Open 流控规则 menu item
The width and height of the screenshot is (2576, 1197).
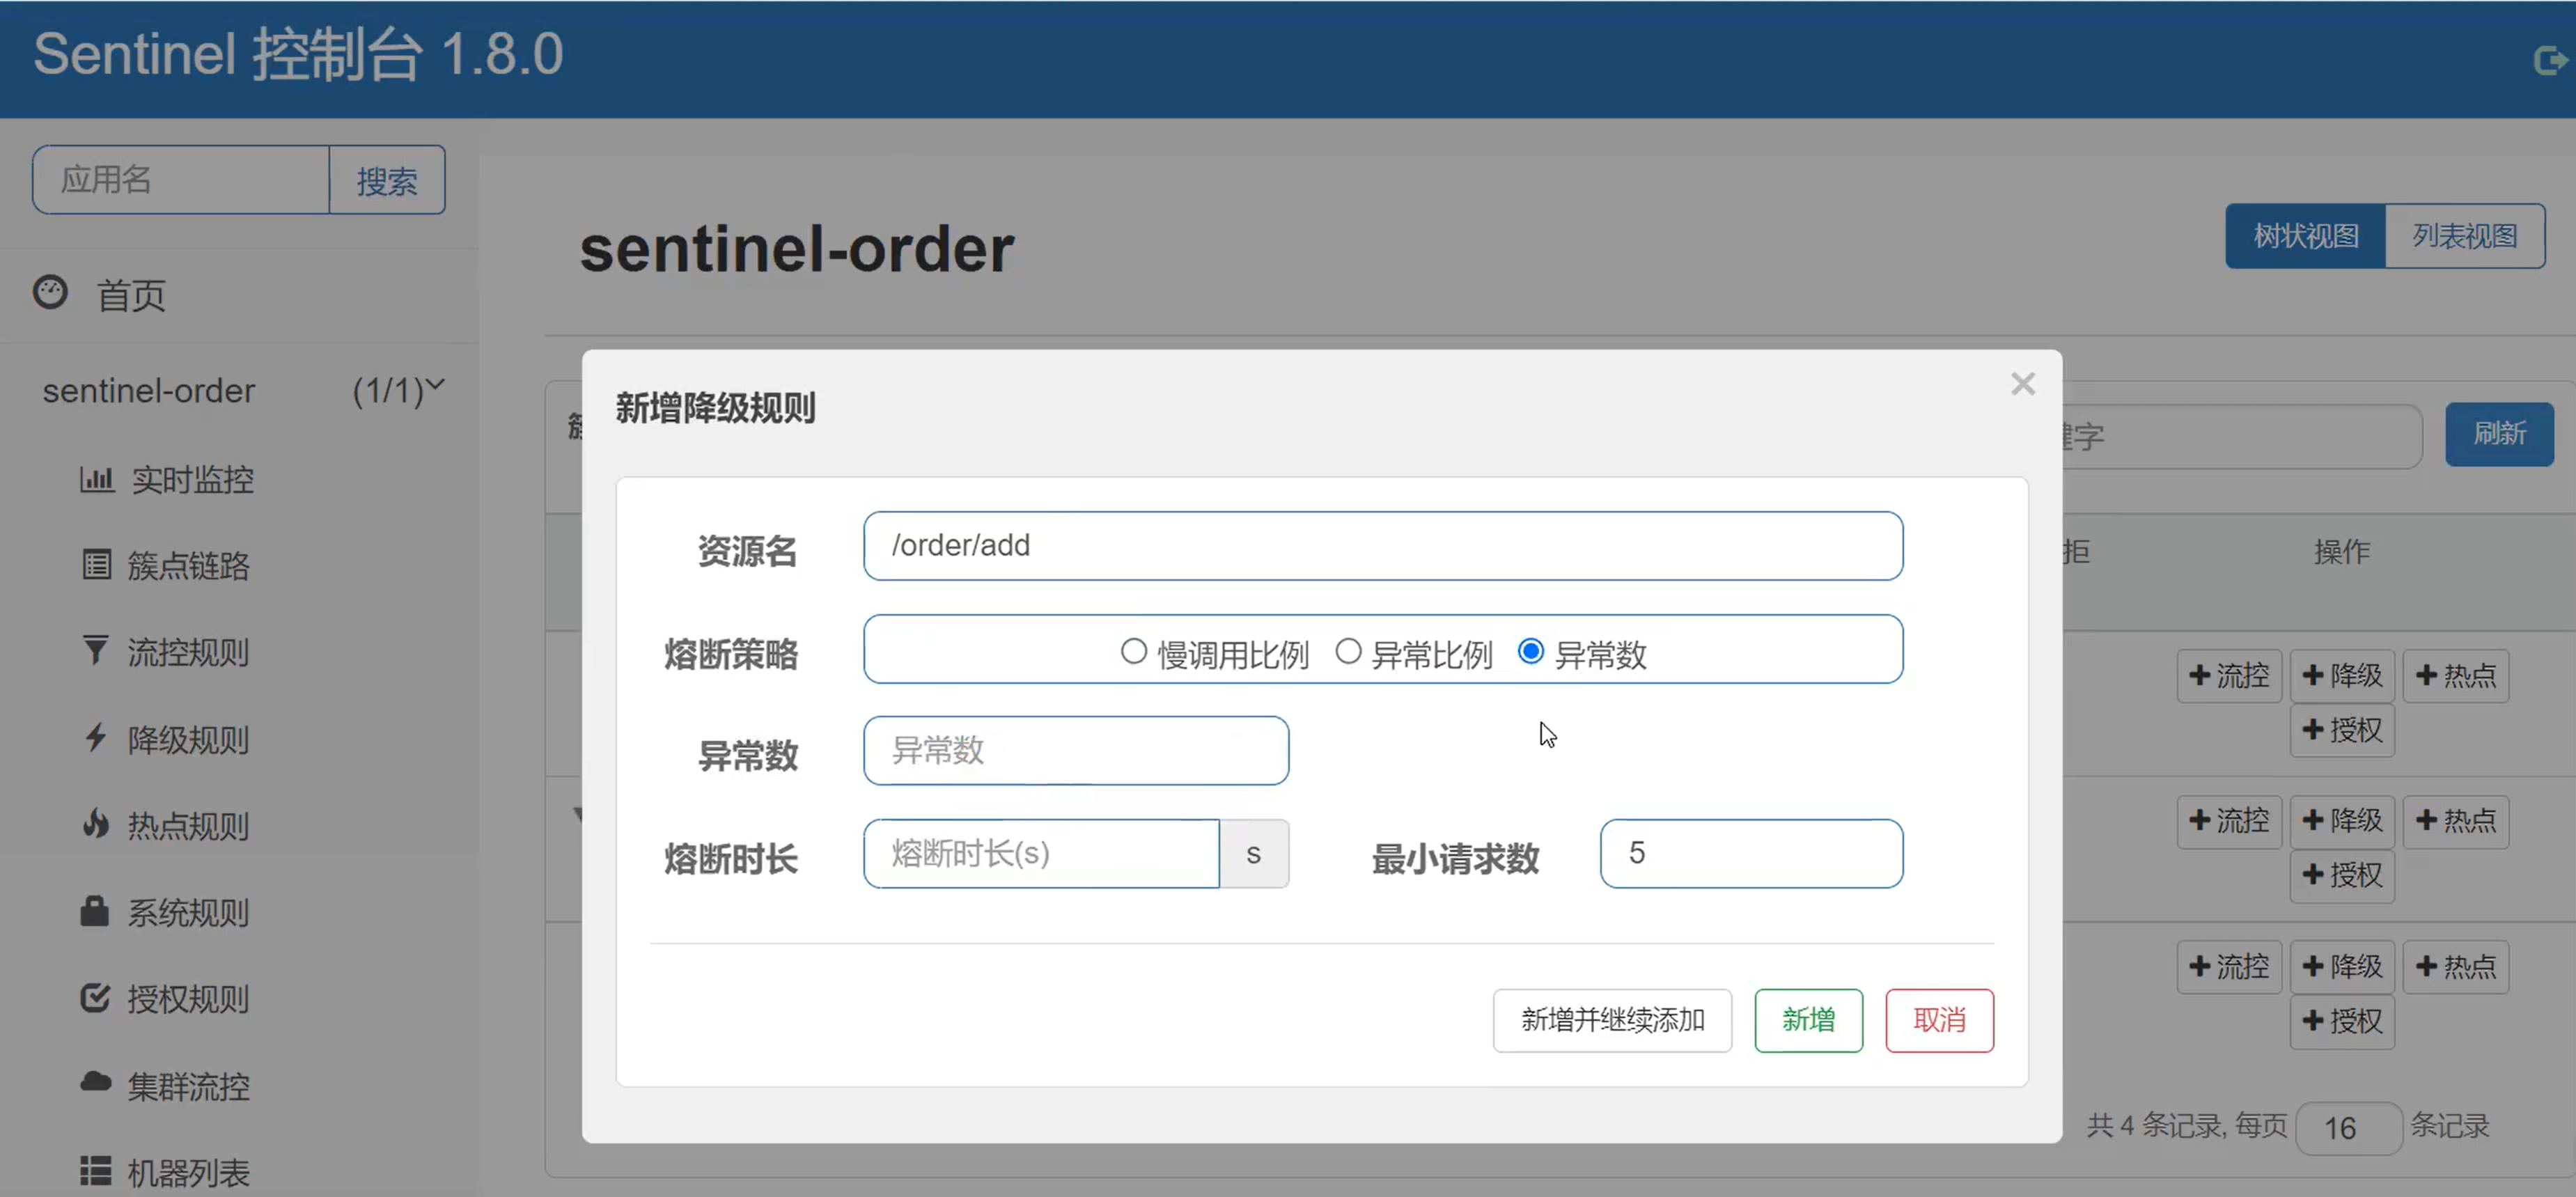tap(188, 652)
